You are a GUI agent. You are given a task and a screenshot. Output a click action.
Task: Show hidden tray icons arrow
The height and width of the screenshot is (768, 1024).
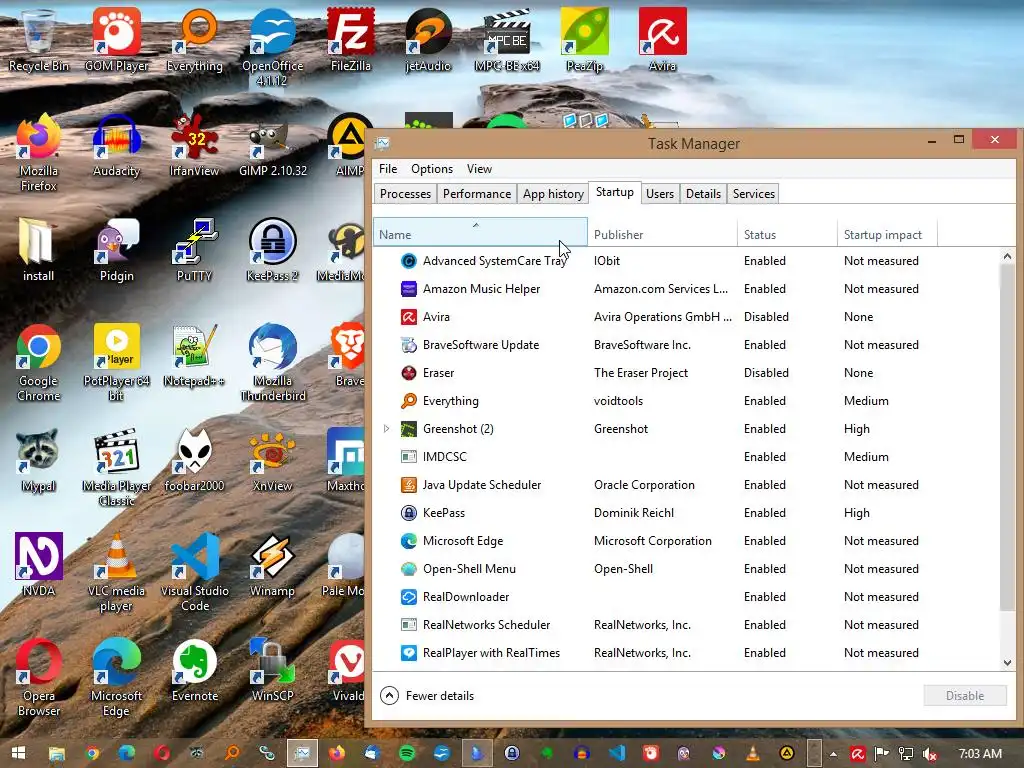pos(833,754)
